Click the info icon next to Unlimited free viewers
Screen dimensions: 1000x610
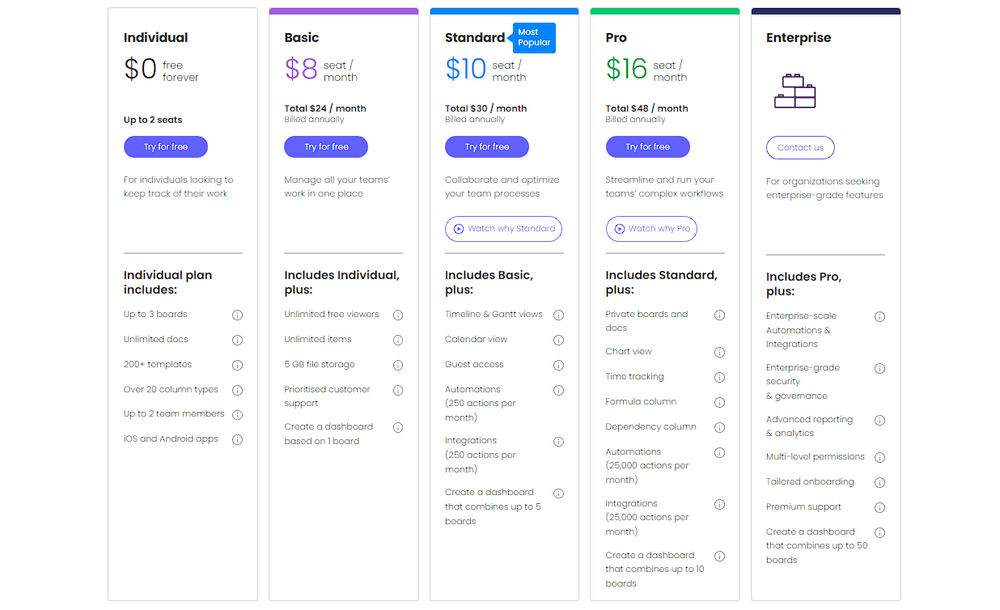398,314
